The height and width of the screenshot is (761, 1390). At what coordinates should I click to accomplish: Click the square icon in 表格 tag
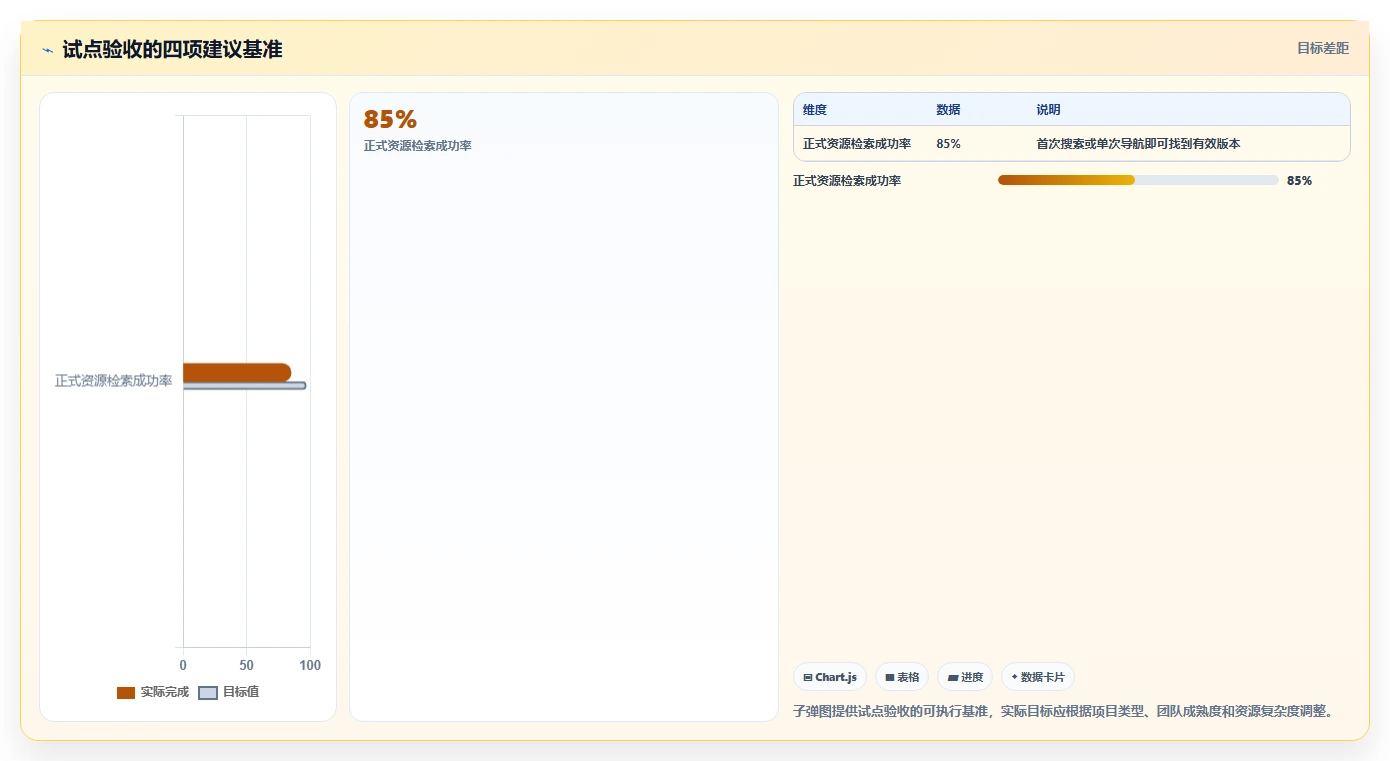[890, 678]
